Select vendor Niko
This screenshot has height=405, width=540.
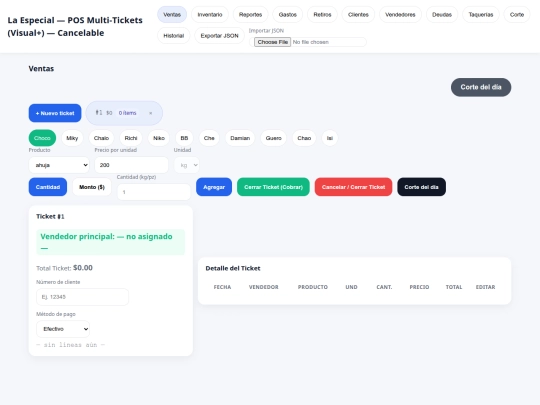[159, 138]
